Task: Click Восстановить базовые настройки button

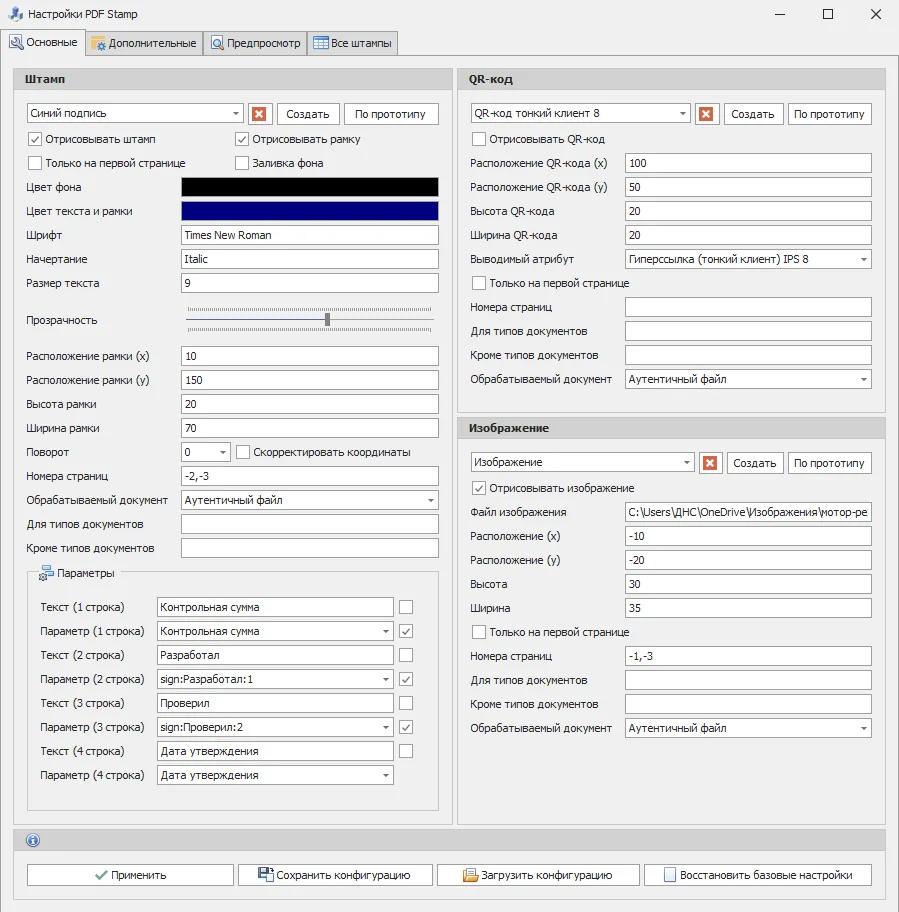Action: pyautogui.click(x=758, y=875)
